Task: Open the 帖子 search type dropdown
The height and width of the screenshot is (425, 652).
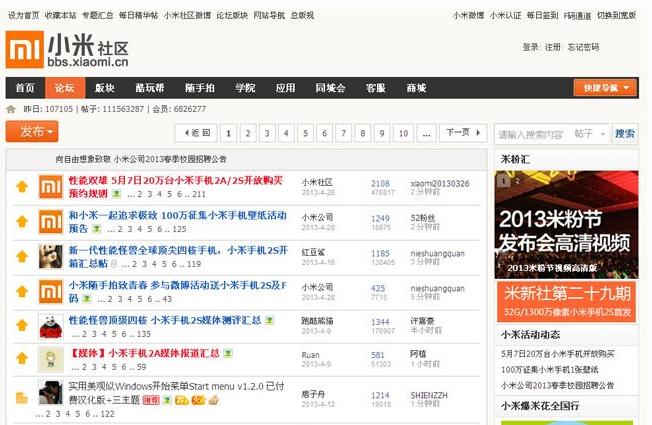Action: click(590, 133)
